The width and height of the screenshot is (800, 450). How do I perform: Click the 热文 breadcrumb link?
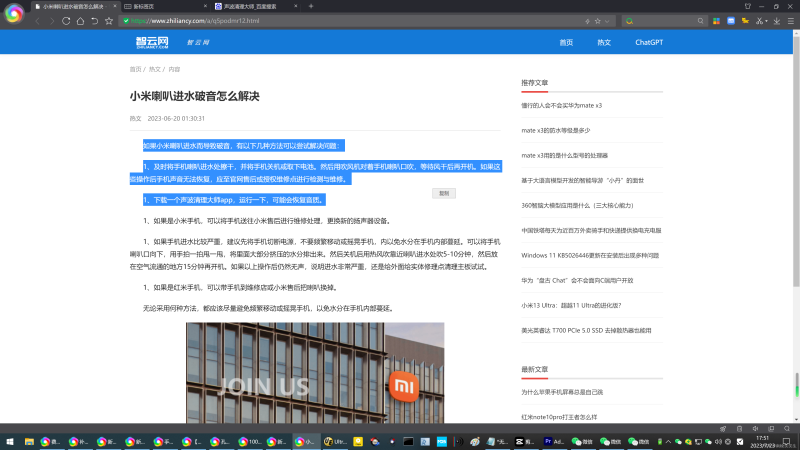point(155,69)
